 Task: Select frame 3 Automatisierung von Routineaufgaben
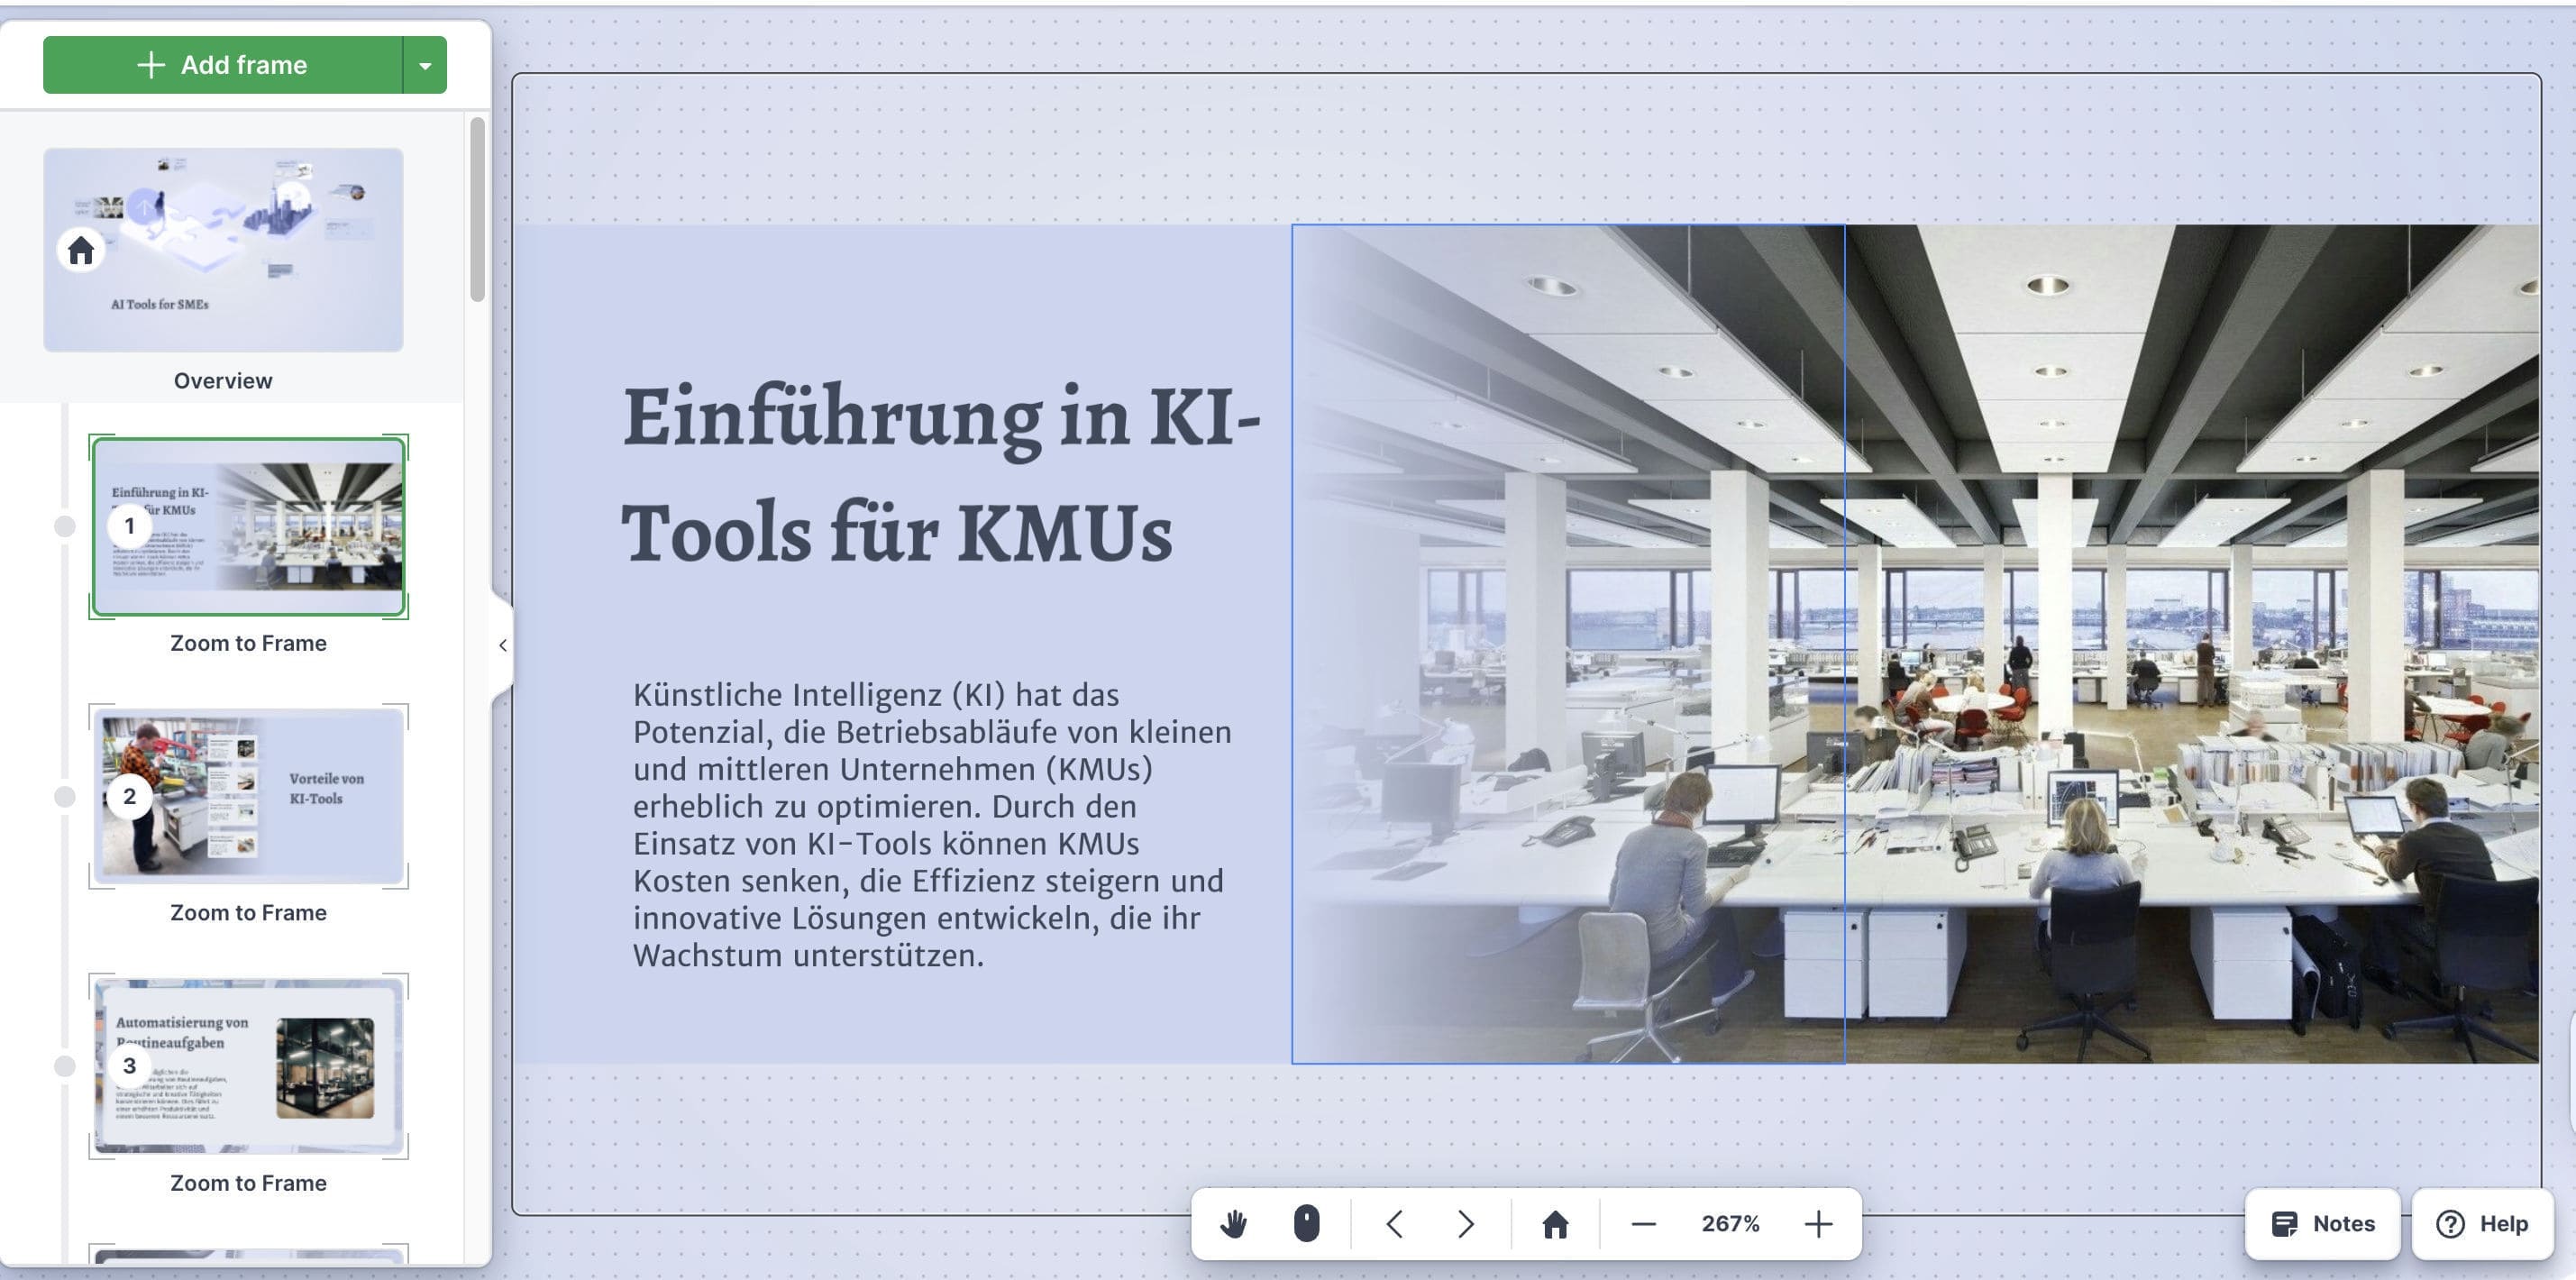click(248, 1065)
